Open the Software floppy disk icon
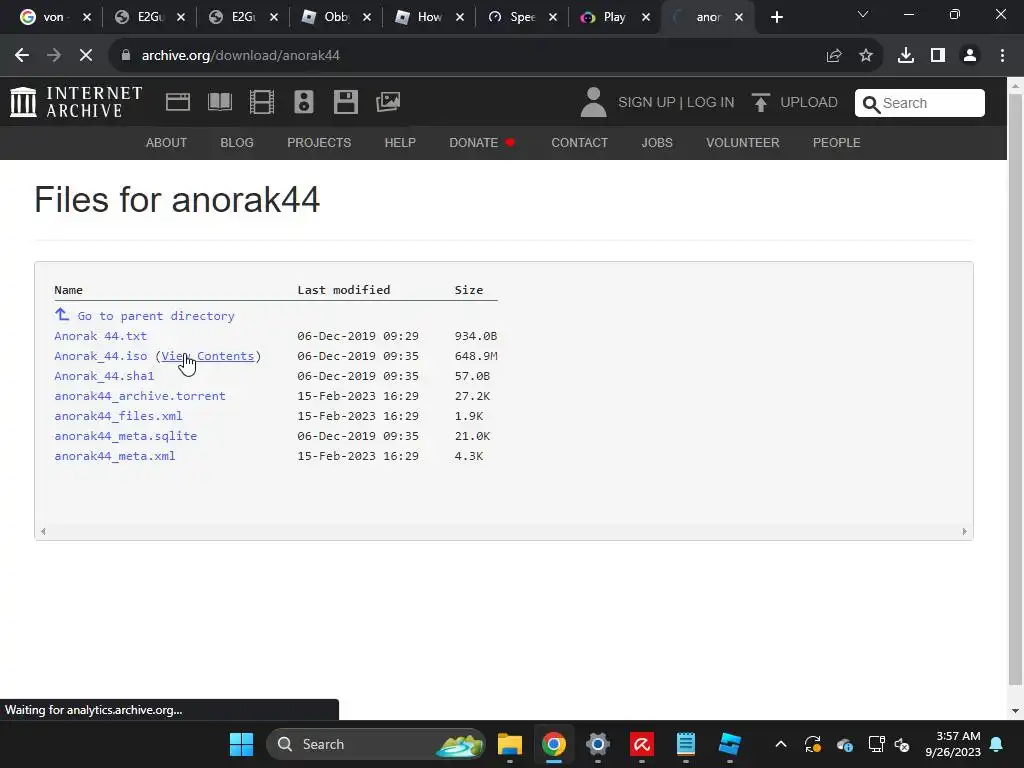 click(345, 102)
